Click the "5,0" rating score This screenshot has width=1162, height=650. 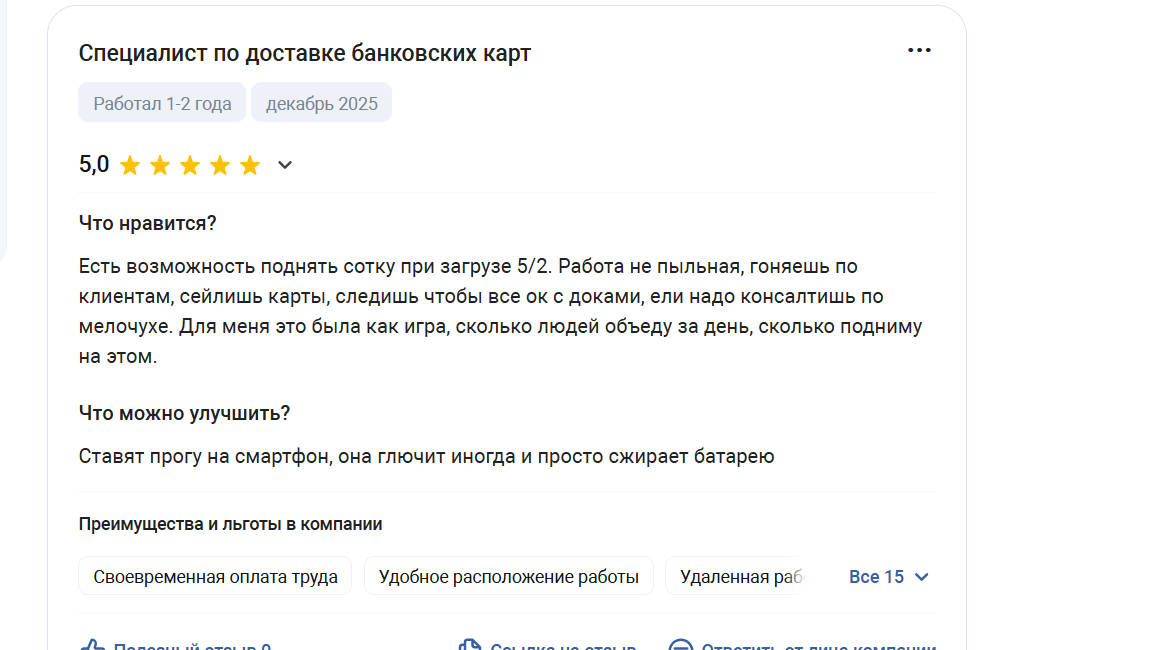click(x=94, y=165)
